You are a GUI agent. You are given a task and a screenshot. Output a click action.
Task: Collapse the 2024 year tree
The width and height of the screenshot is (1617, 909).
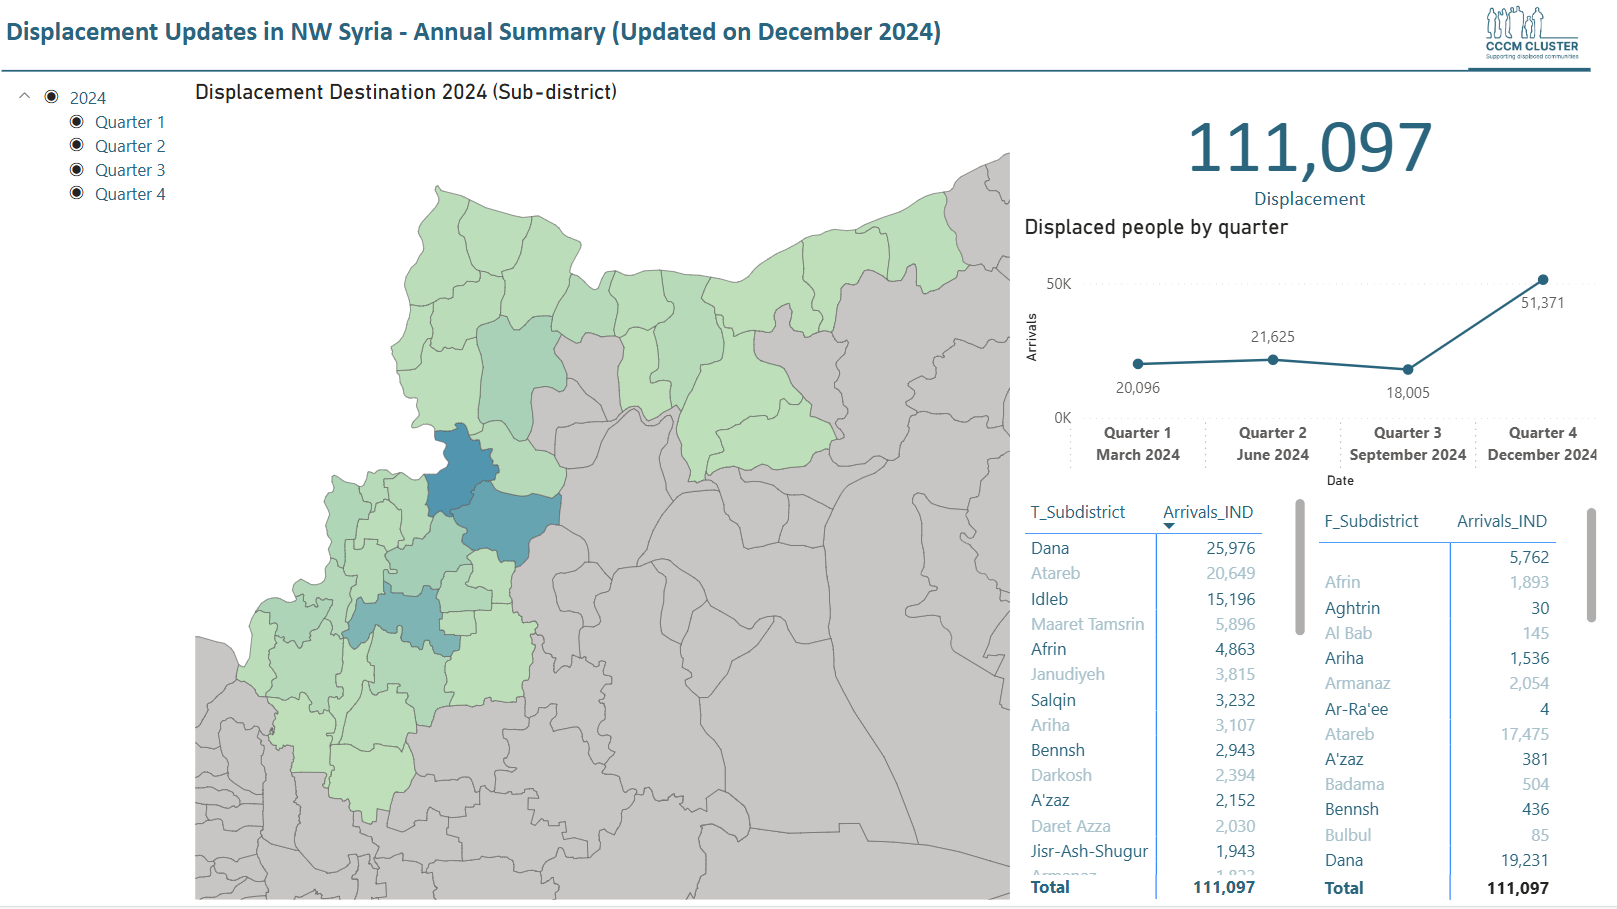(25, 97)
